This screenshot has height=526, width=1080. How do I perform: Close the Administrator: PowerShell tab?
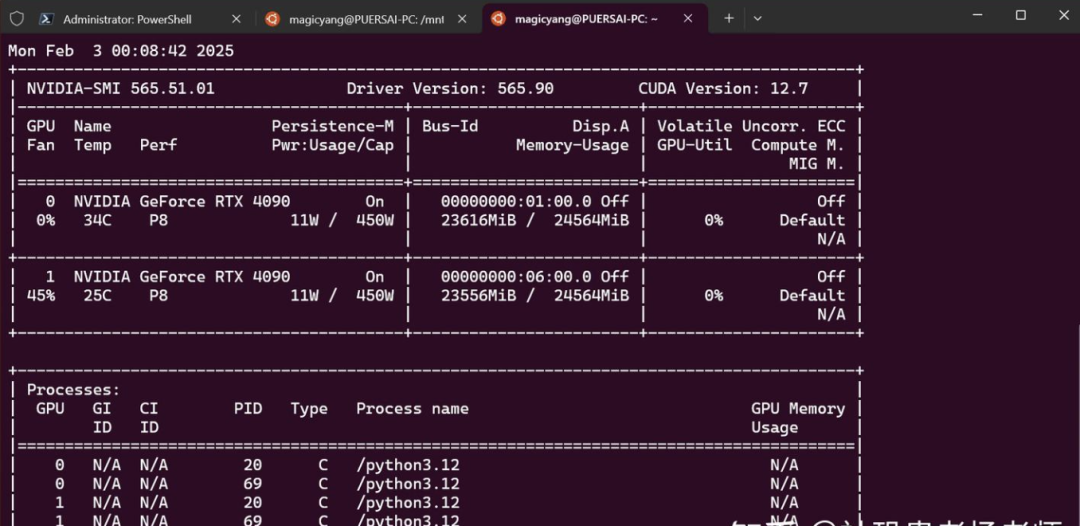[236, 19]
